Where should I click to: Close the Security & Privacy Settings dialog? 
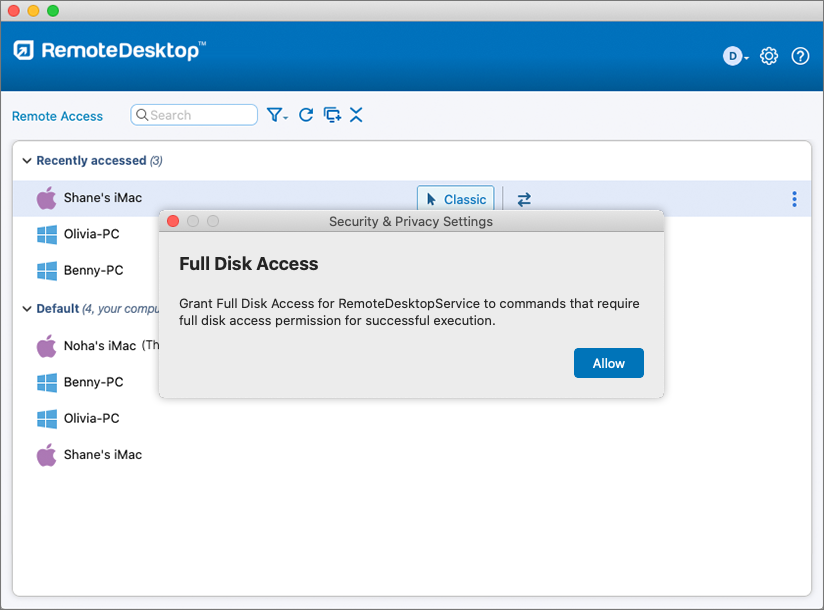(173, 221)
